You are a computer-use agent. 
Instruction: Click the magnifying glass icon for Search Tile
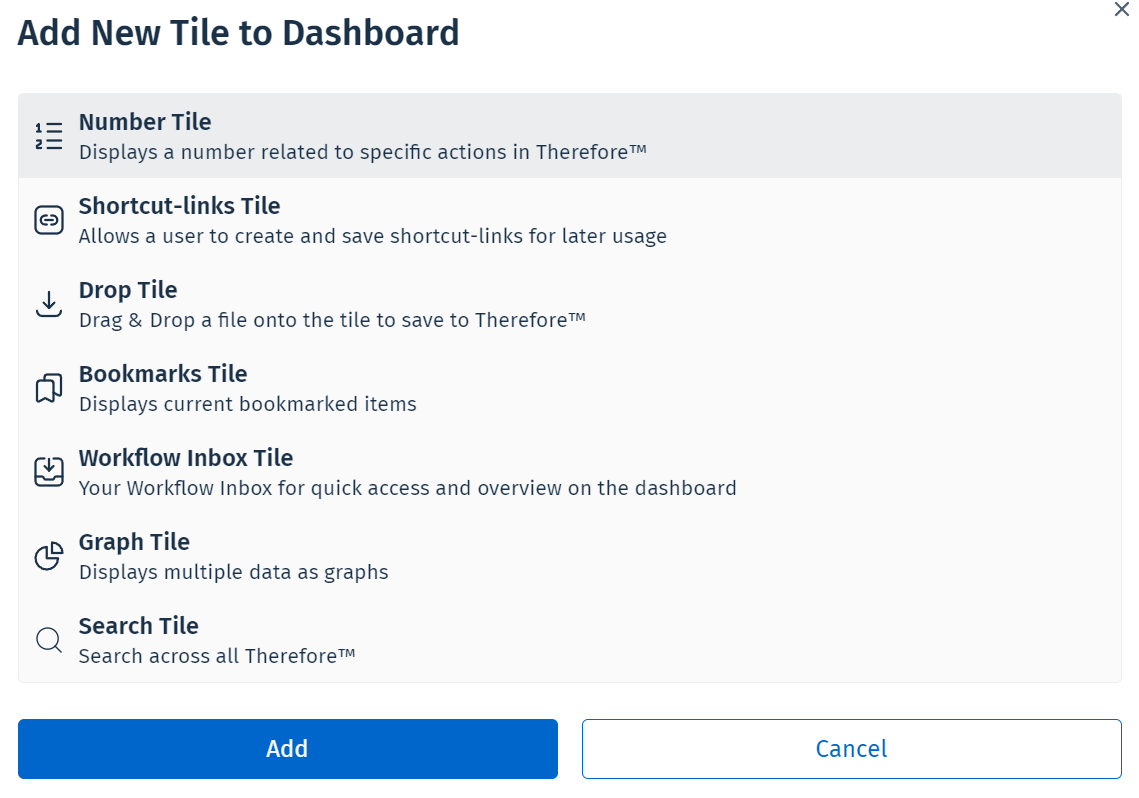tap(49, 640)
